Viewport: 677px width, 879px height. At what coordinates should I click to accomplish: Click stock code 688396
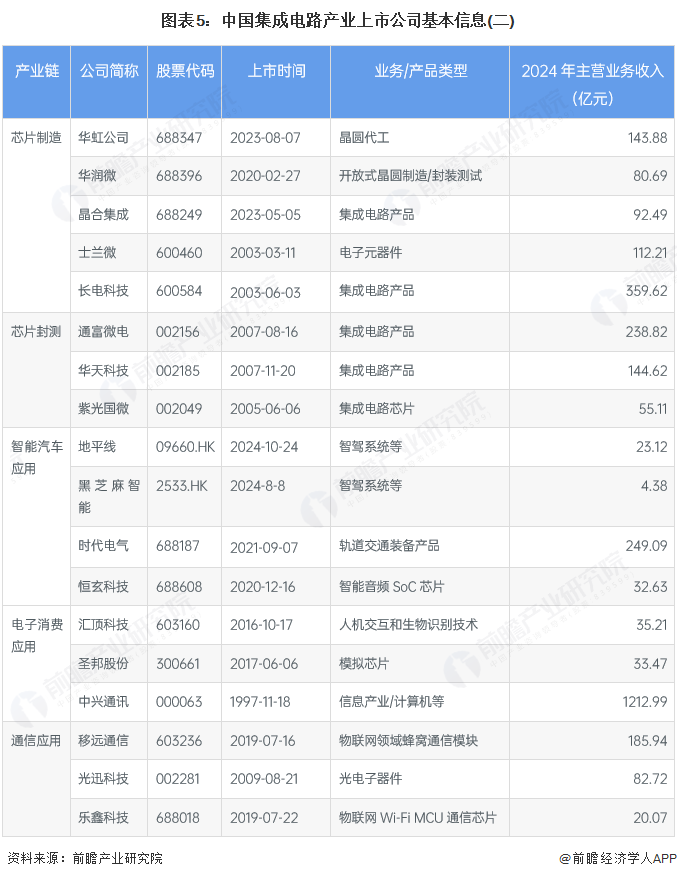[179, 176]
